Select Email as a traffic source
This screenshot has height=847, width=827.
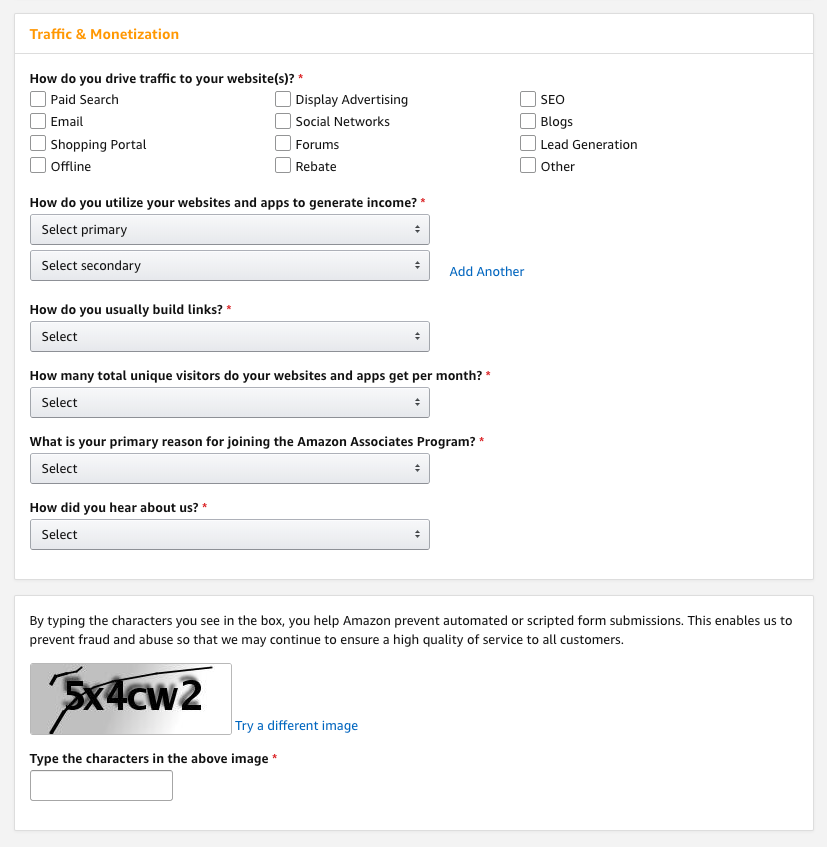(x=38, y=121)
